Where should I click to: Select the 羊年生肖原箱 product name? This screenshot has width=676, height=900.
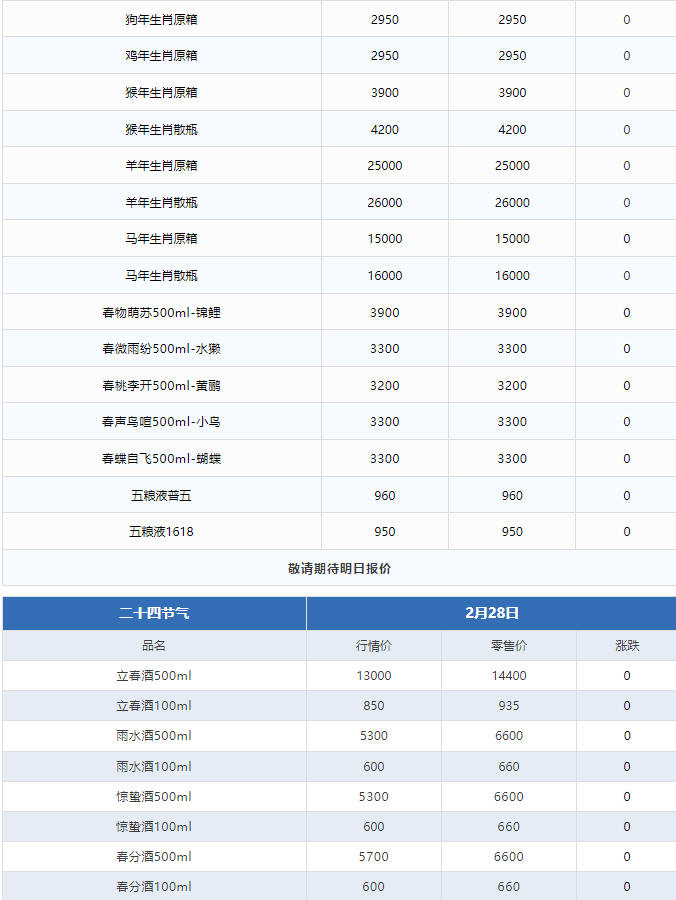click(161, 166)
